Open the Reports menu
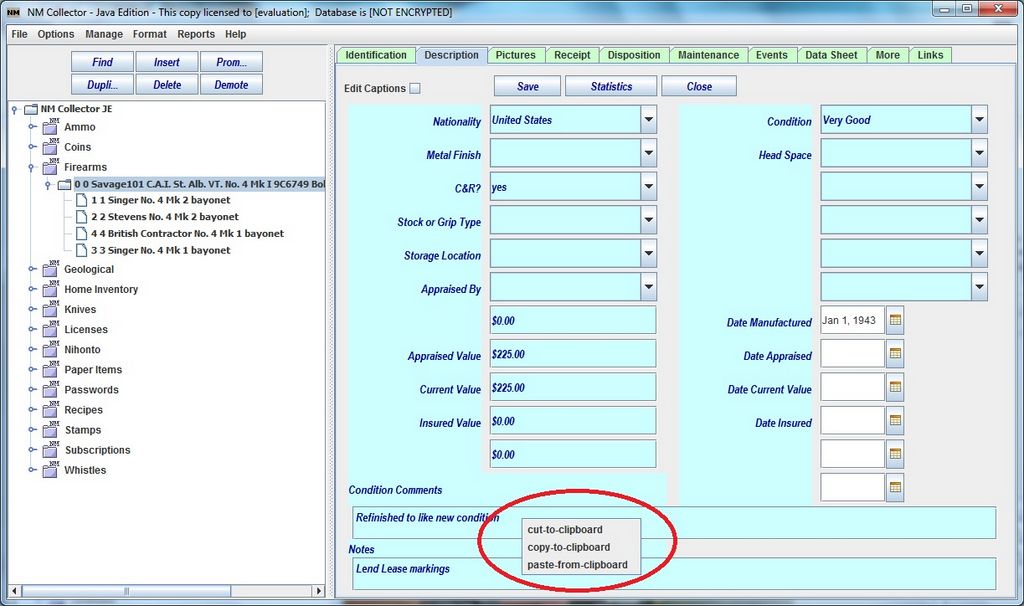This screenshot has width=1024, height=606. tap(196, 34)
